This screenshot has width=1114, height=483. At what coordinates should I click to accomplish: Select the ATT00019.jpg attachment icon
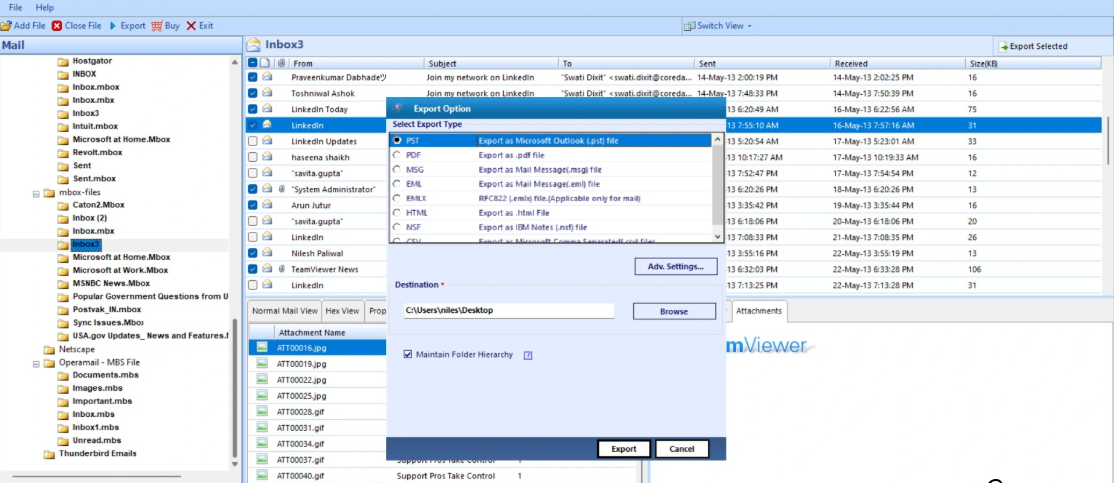pos(262,364)
